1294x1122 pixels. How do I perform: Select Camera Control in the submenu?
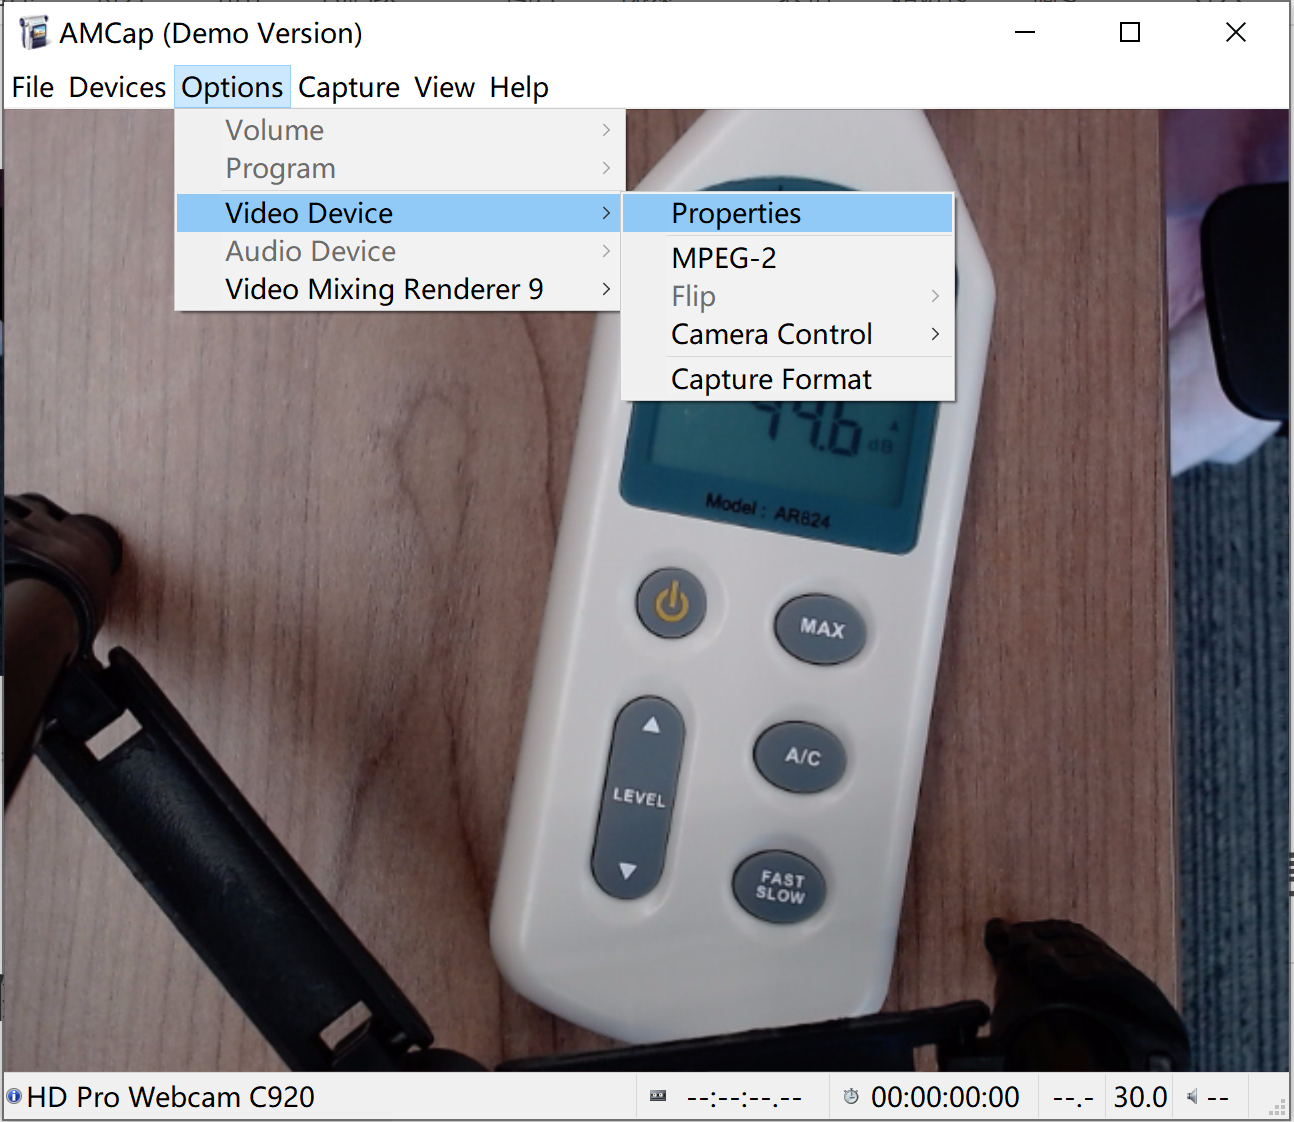tap(787, 334)
